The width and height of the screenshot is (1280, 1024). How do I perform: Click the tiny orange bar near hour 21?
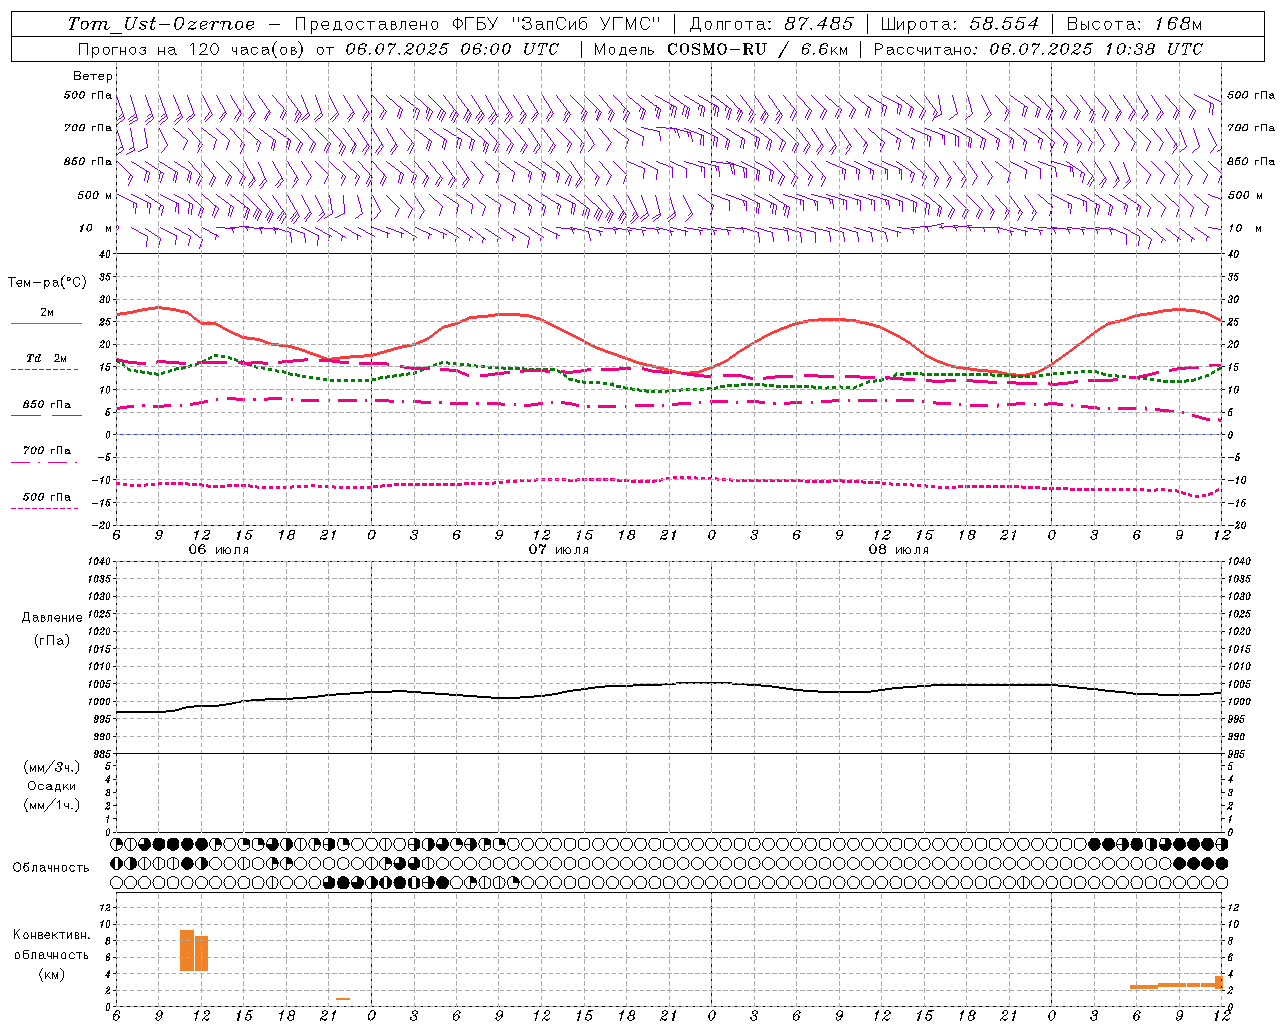coord(343,998)
